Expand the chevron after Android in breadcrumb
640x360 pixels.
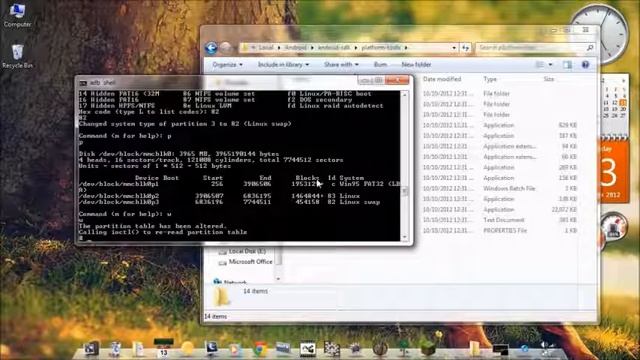pos(312,48)
